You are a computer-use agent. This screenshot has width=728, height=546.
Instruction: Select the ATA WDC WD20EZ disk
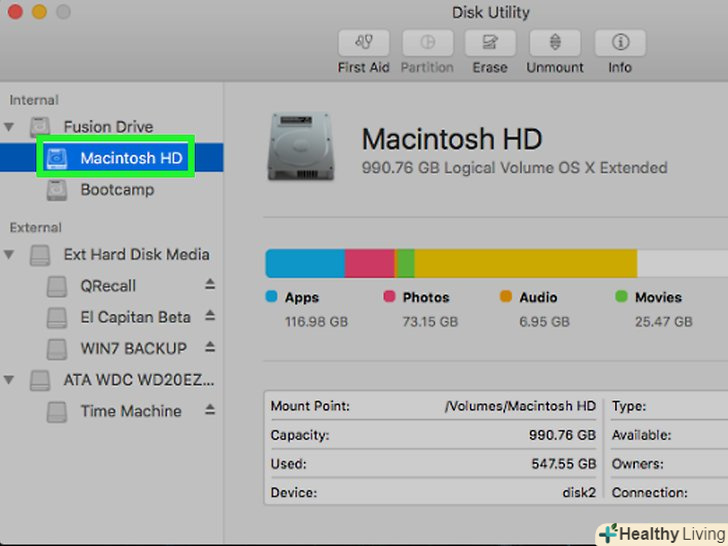pyautogui.click(x=139, y=380)
